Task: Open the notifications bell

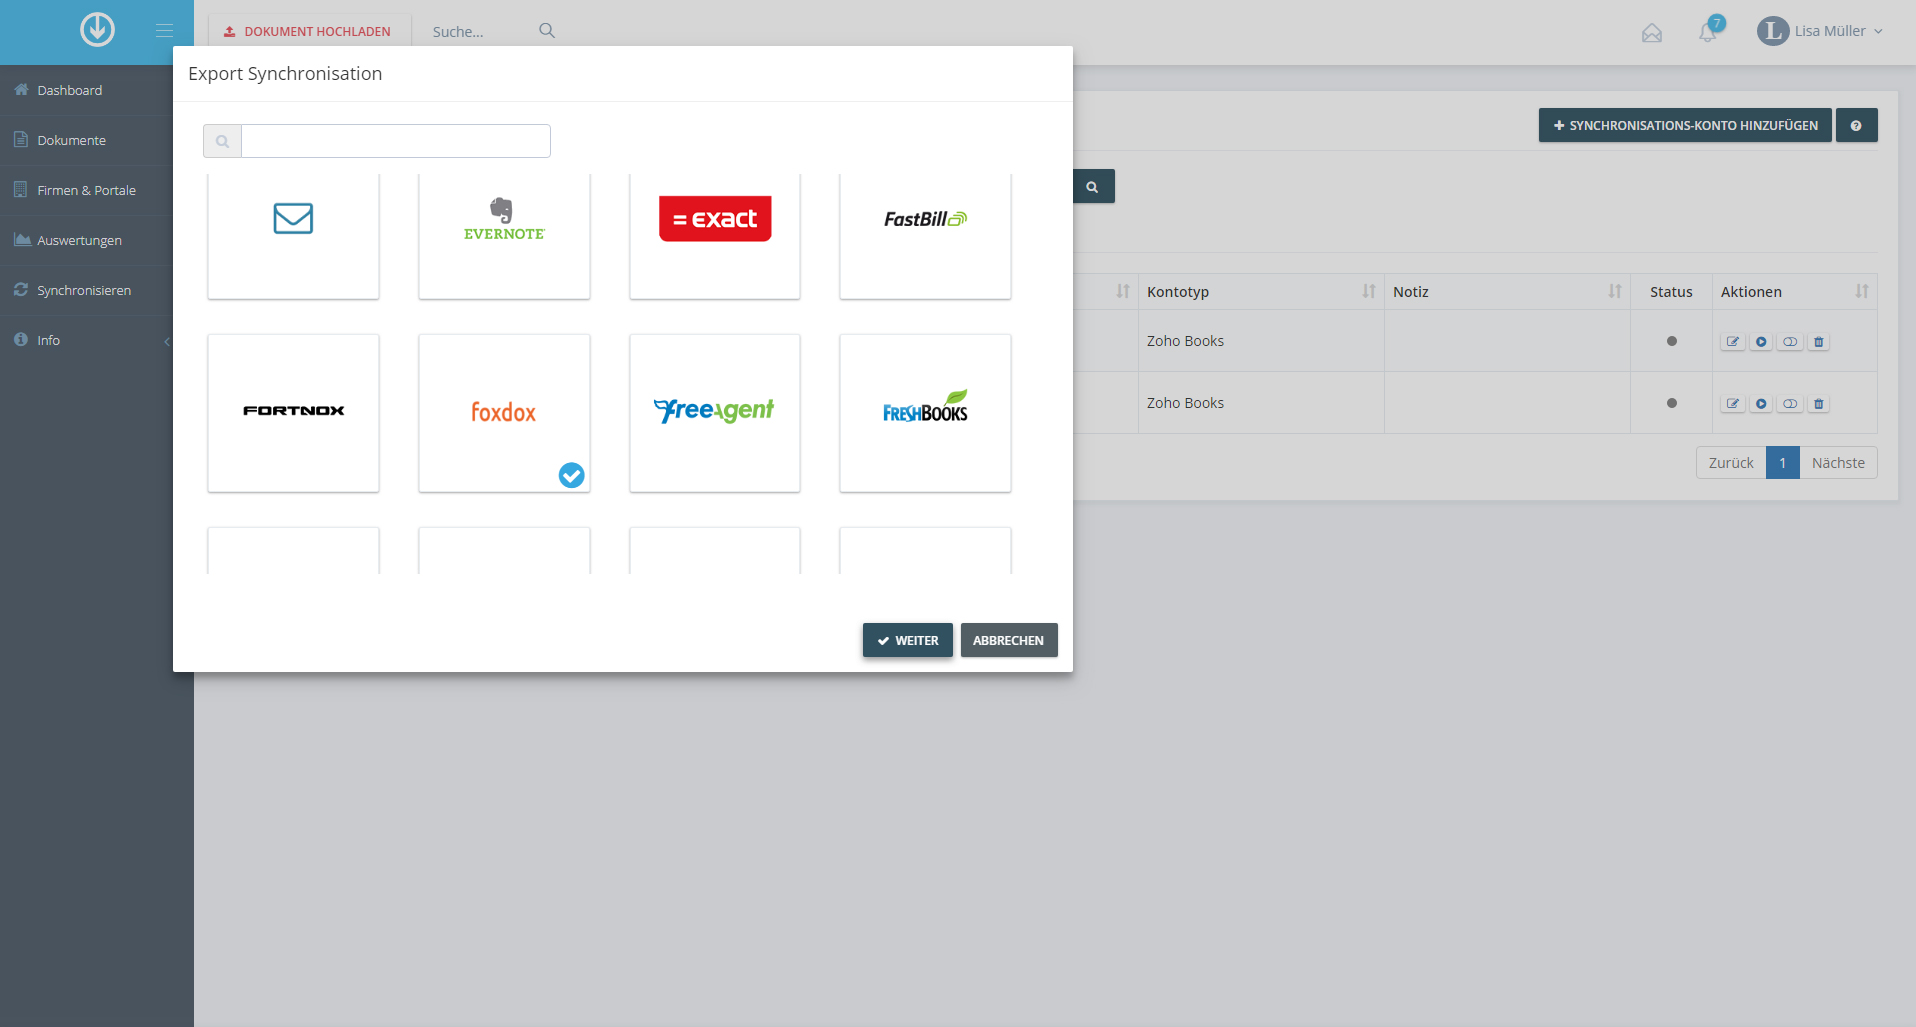Action: [x=1708, y=32]
